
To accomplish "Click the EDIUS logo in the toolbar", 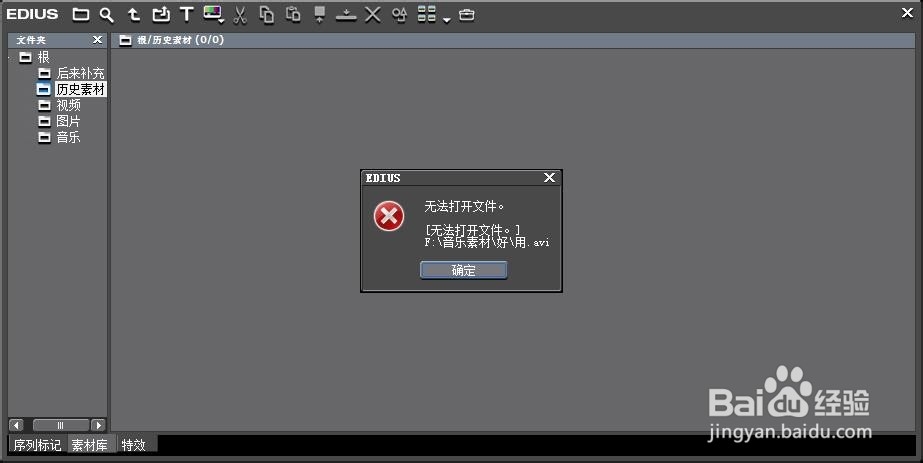I will point(32,14).
